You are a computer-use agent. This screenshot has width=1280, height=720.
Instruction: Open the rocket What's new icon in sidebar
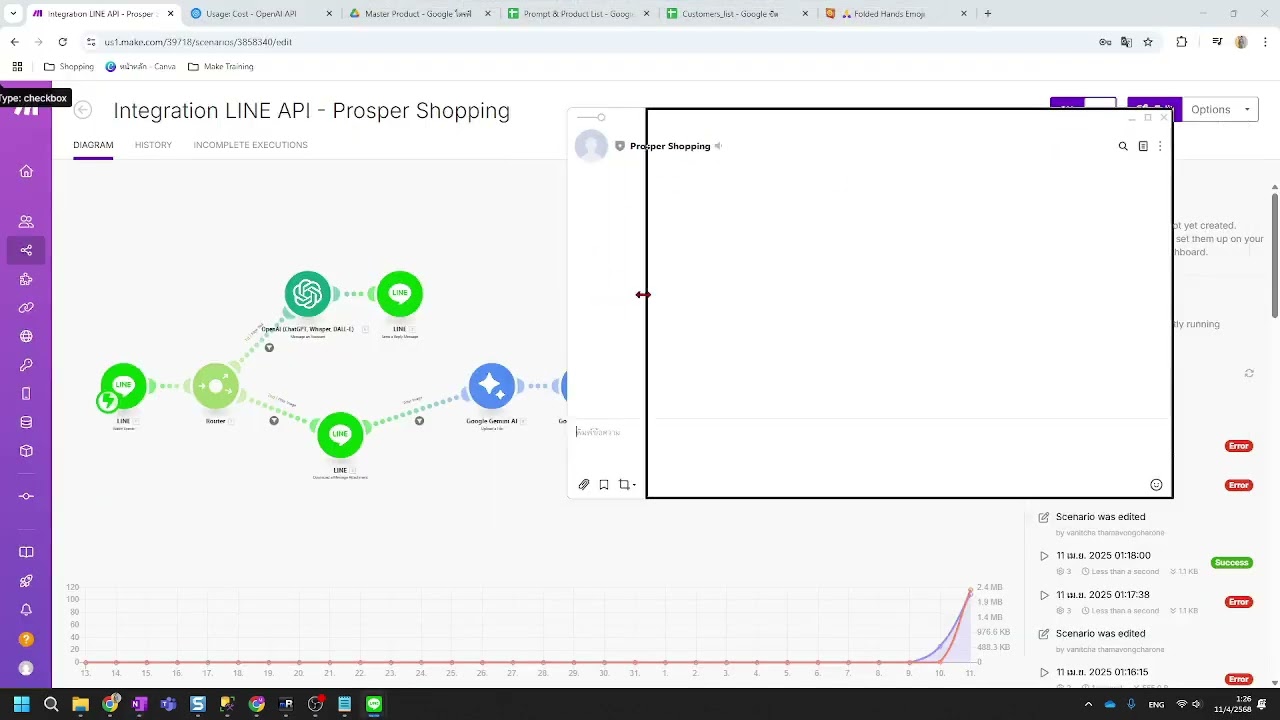tap(26, 581)
